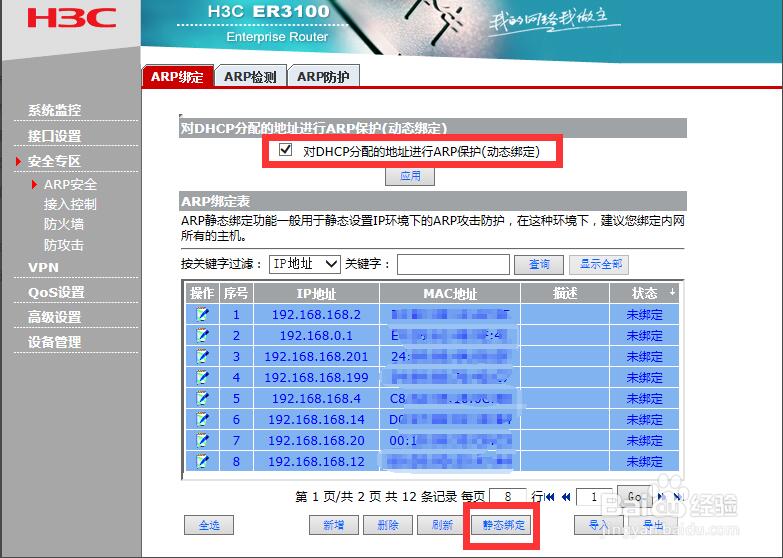Click the 显示全部 button

pos(599,264)
